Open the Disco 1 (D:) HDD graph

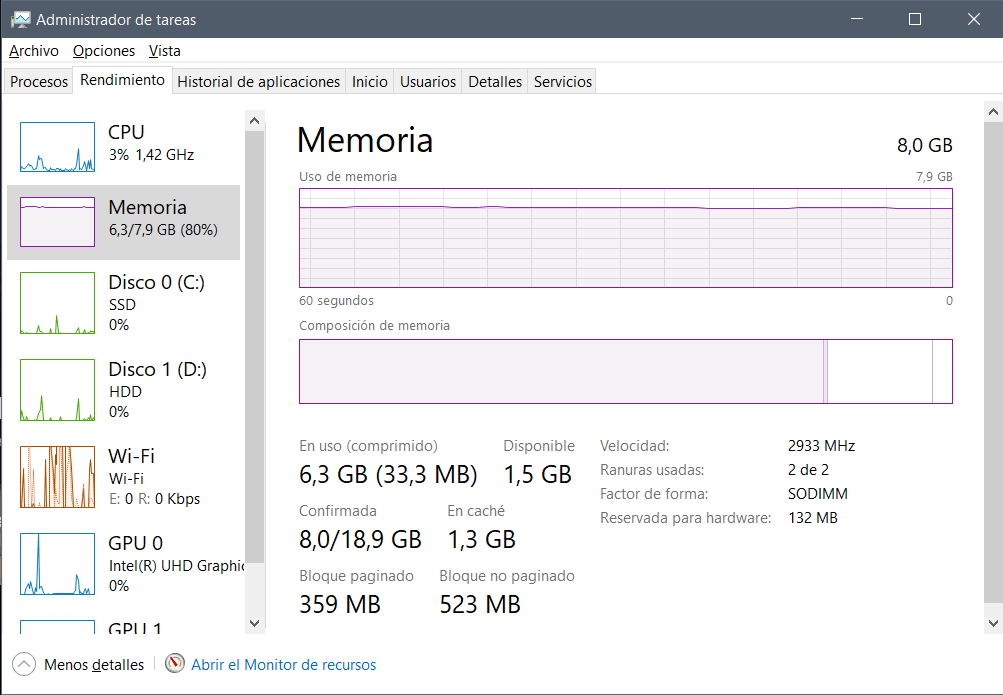[x=58, y=390]
